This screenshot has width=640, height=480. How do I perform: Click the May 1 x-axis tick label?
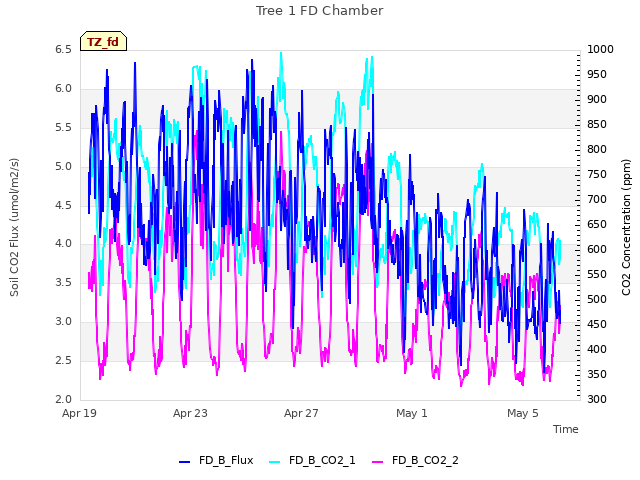(412, 413)
